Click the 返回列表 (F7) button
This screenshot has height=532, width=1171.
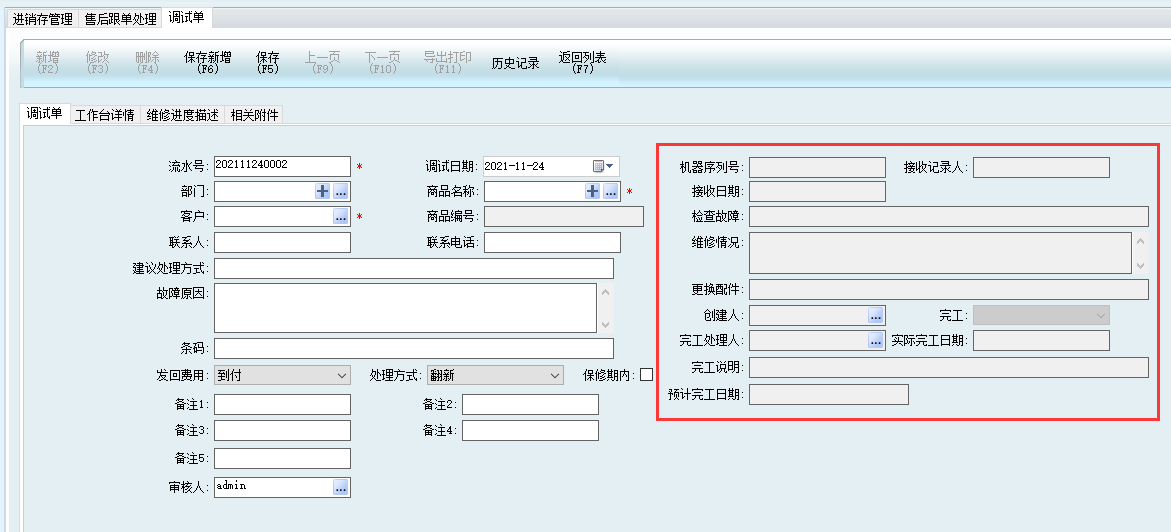582,63
